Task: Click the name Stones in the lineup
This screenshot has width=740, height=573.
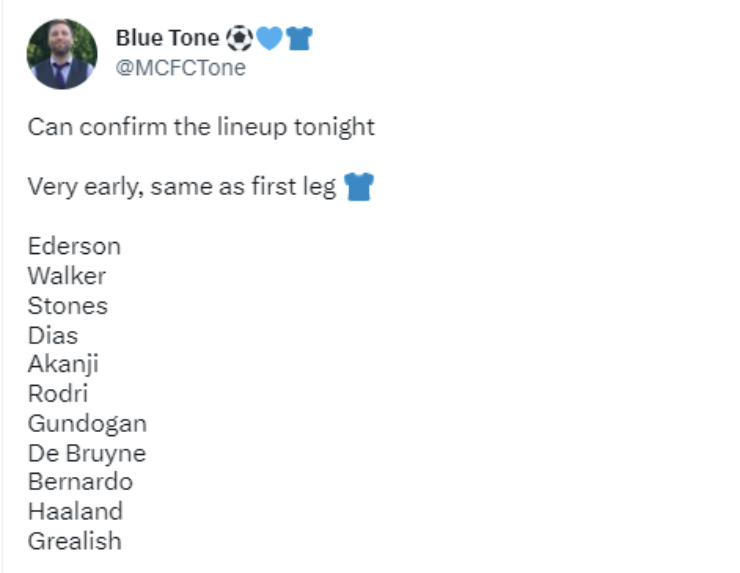Action: coord(67,305)
